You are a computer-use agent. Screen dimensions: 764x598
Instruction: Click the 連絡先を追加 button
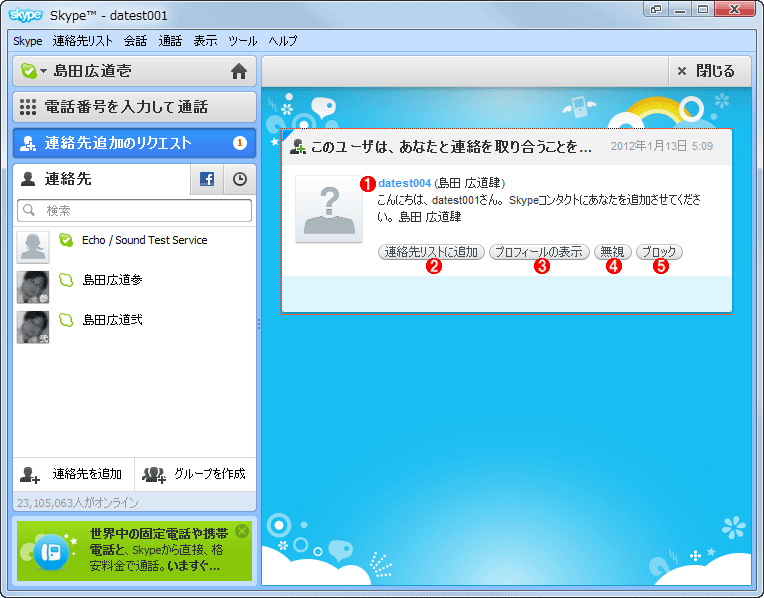[73, 474]
